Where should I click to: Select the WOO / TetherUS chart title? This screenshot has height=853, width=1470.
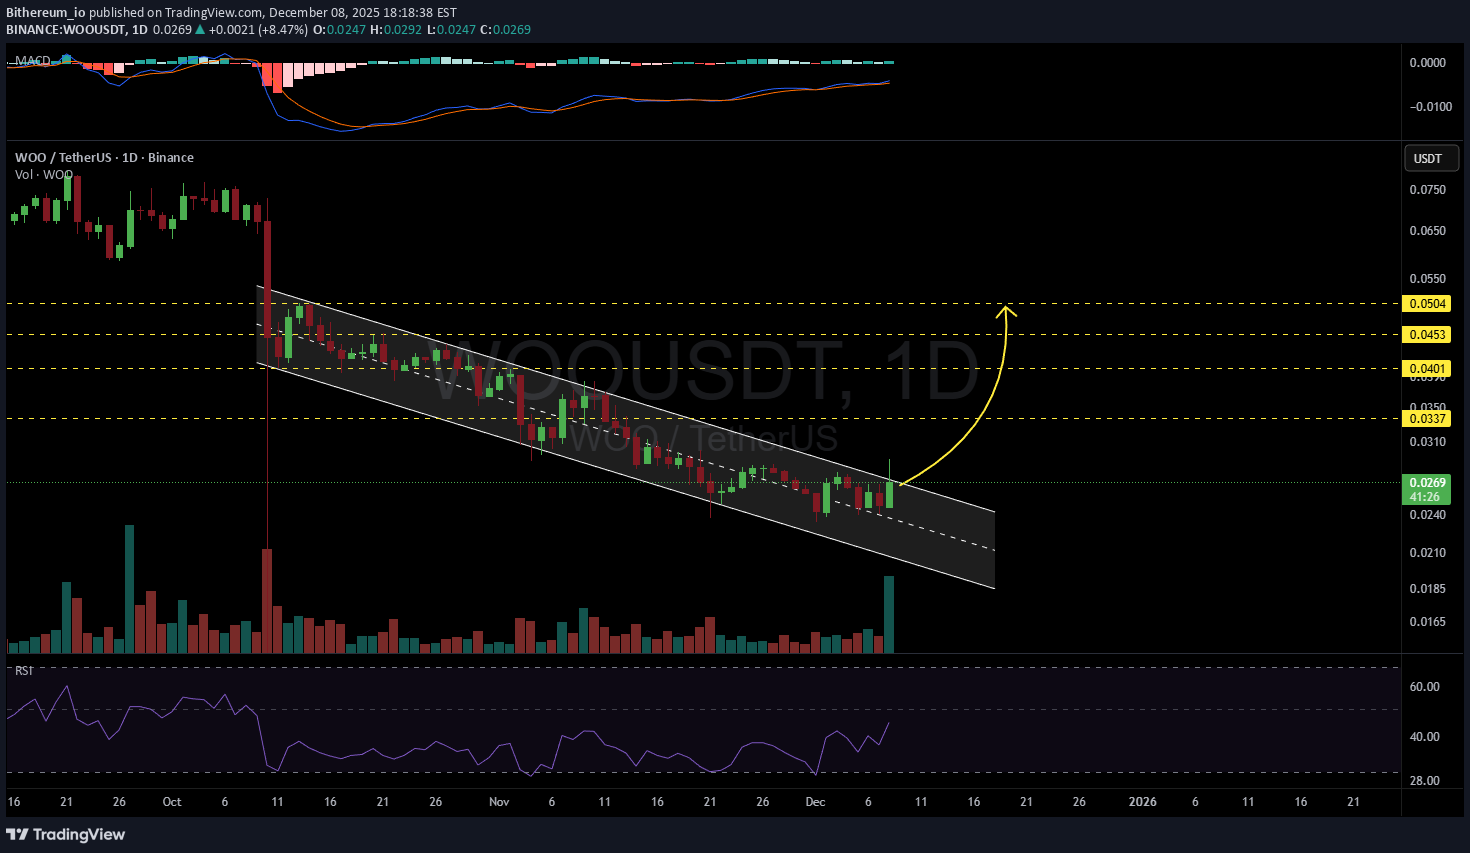click(x=104, y=157)
